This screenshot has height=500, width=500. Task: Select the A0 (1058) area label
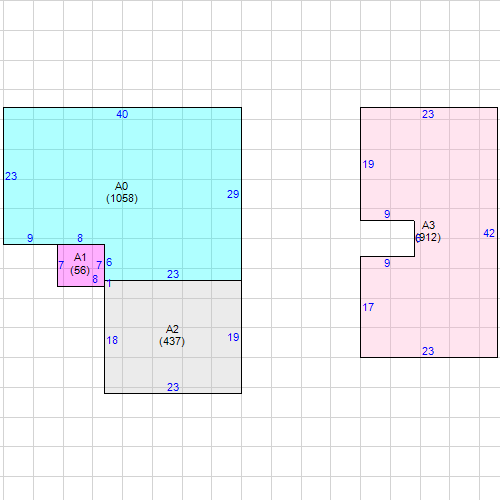point(122,192)
